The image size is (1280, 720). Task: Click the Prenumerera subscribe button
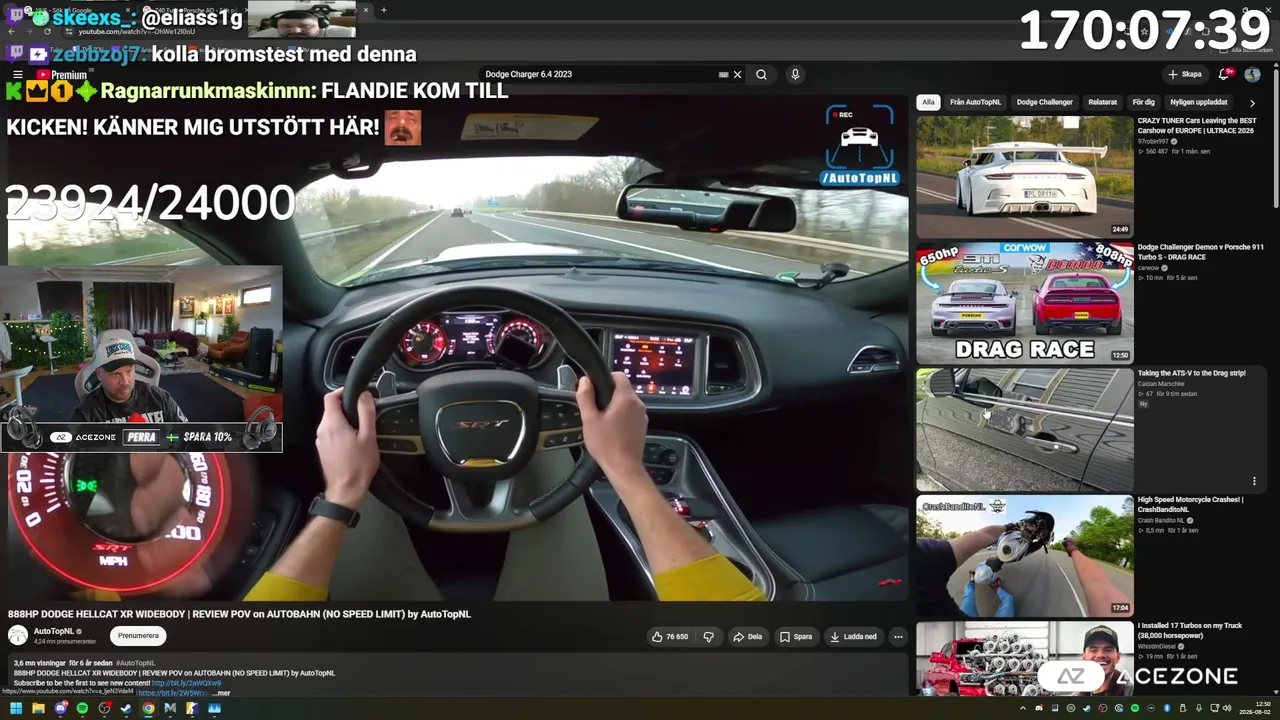click(138, 635)
